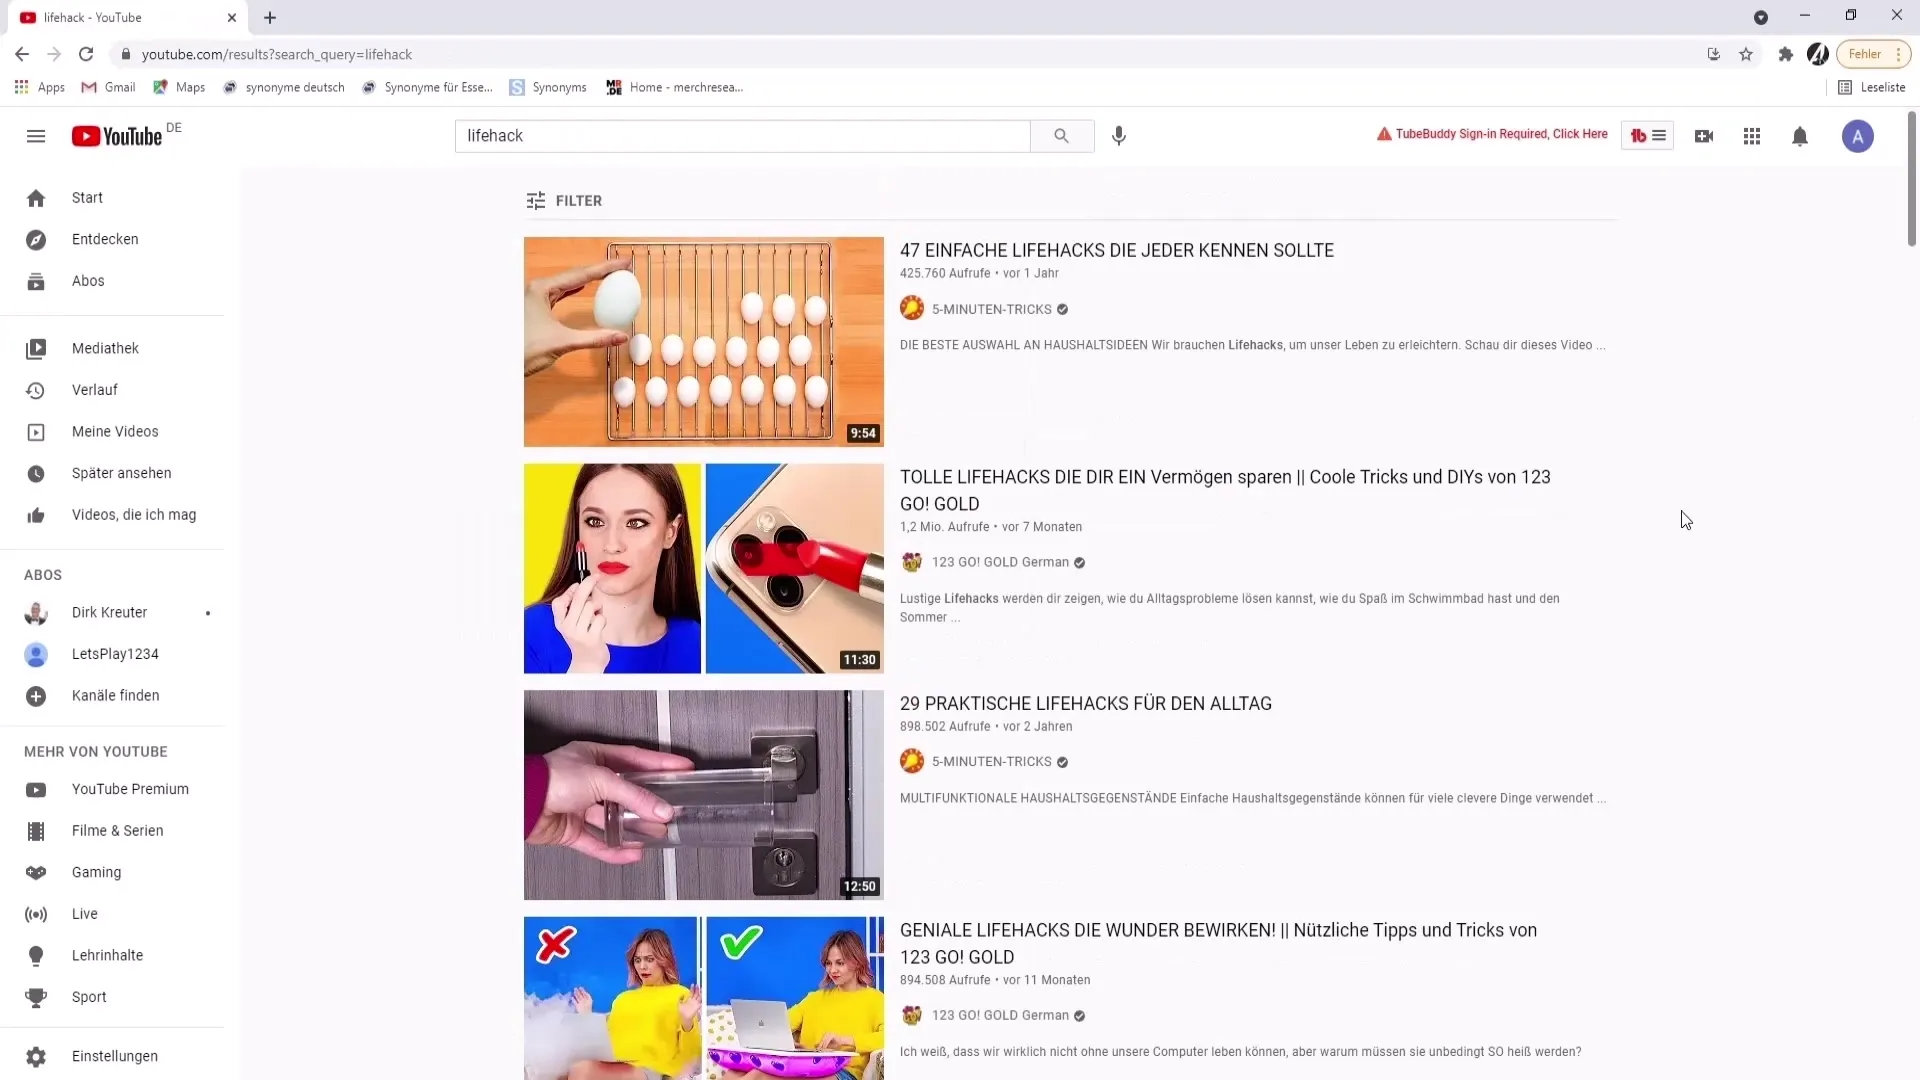Open Filme & Serien
Screen dimensions: 1920x1080
(112, 831)
